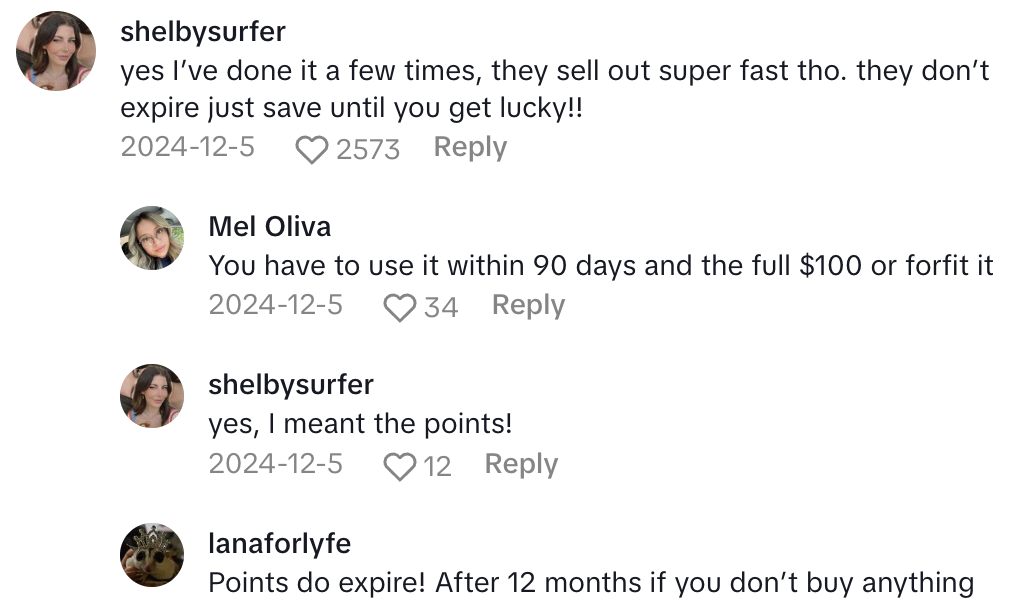Image resolution: width=1024 pixels, height=606 pixels.
Task: Select the "yes, I meant the points!" comment text
Action: pos(360,424)
